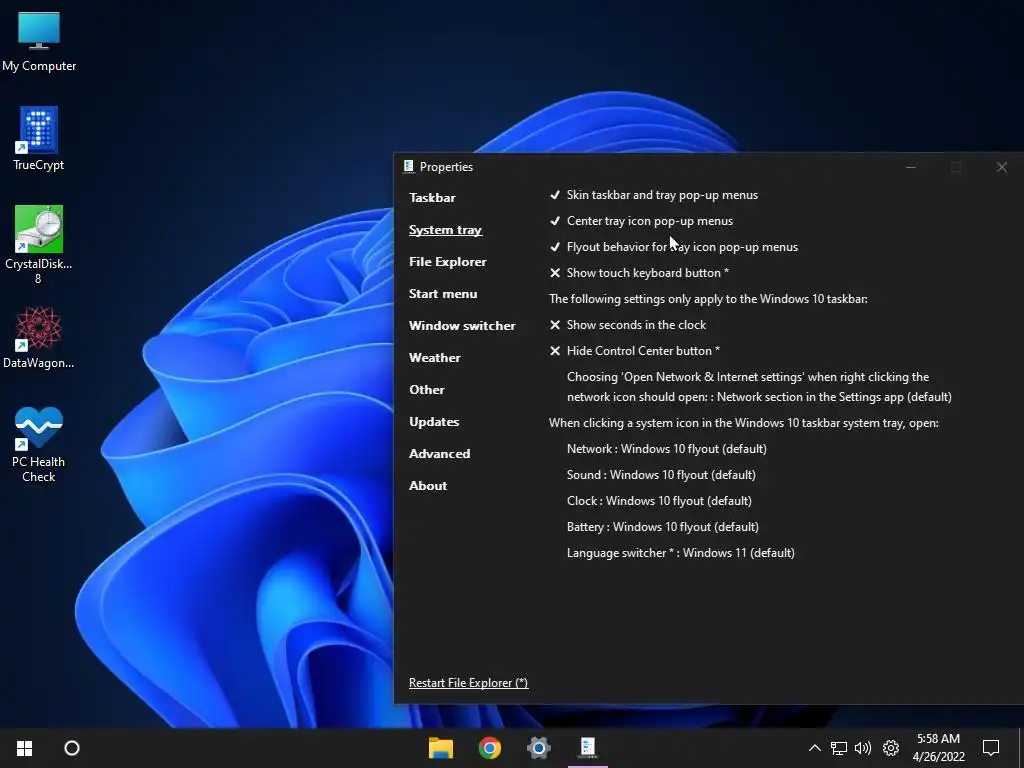Image resolution: width=1024 pixels, height=768 pixels.
Task: Toggle Flyout behavior for tray icon menus
Action: pyautogui.click(x=674, y=247)
